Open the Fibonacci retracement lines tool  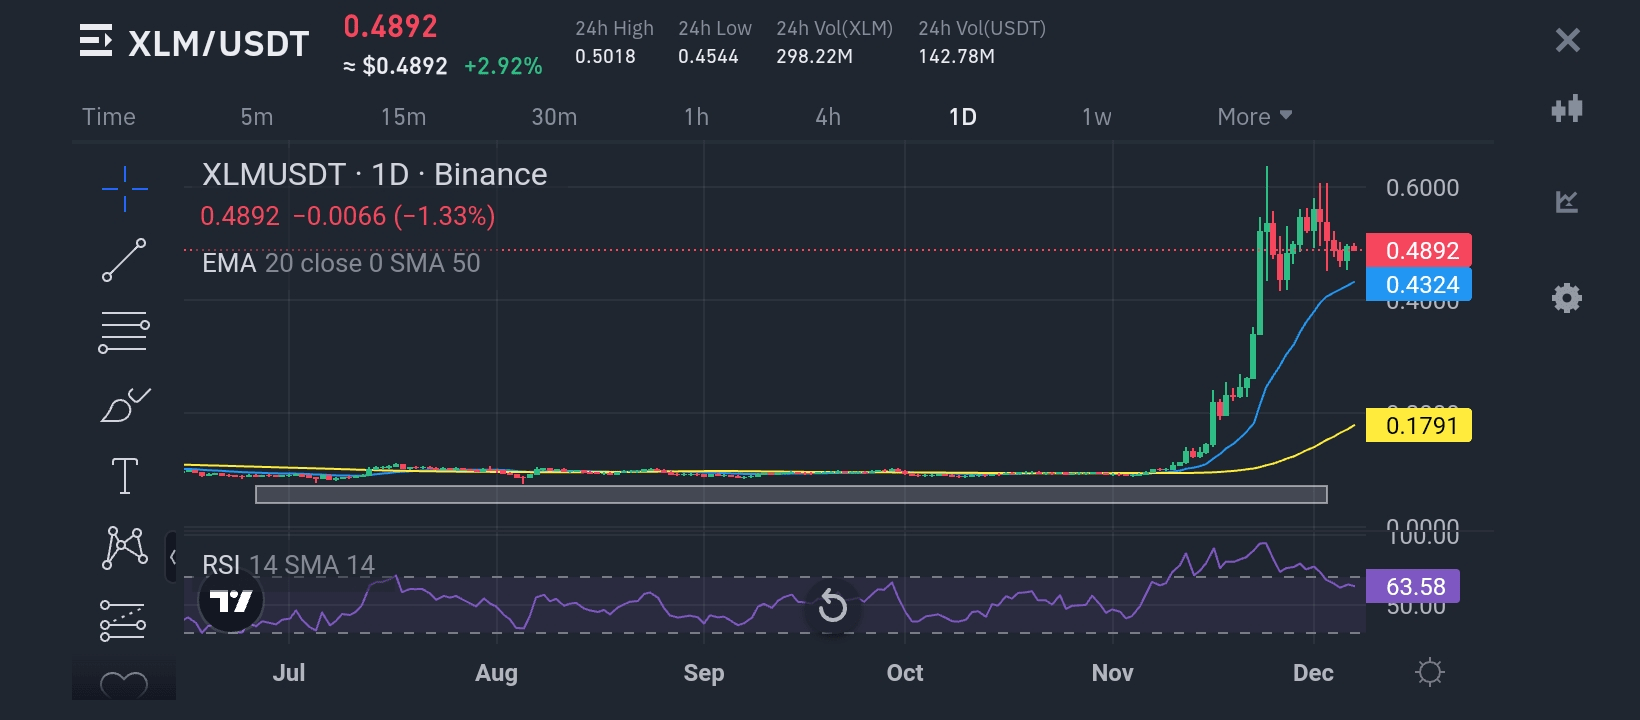point(125,333)
